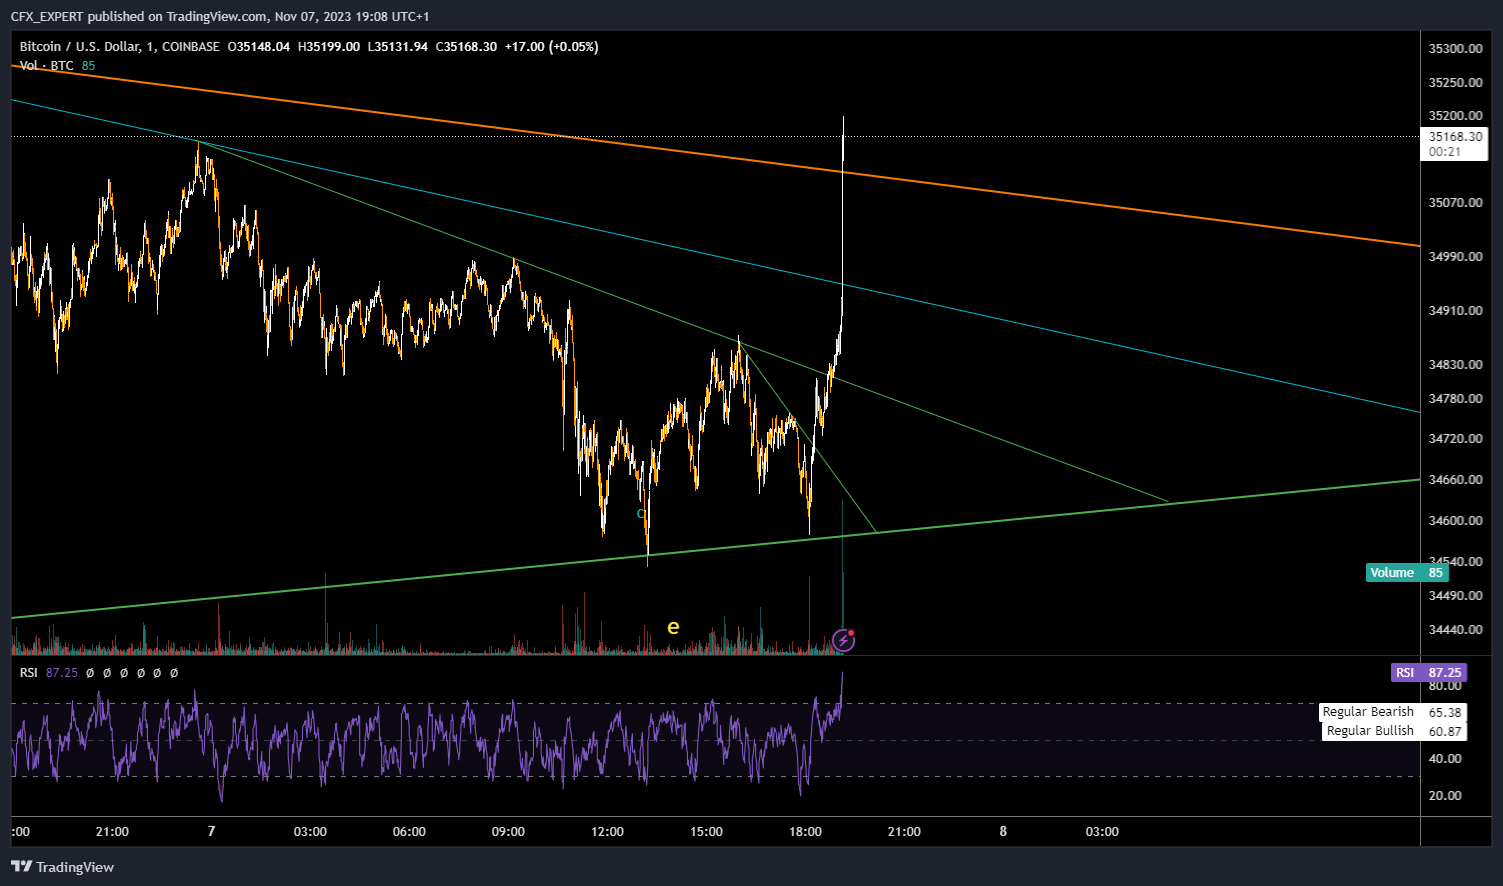The width and height of the screenshot is (1503, 886).
Task: Click the 09:00 time axis label
Action: (x=508, y=832)
